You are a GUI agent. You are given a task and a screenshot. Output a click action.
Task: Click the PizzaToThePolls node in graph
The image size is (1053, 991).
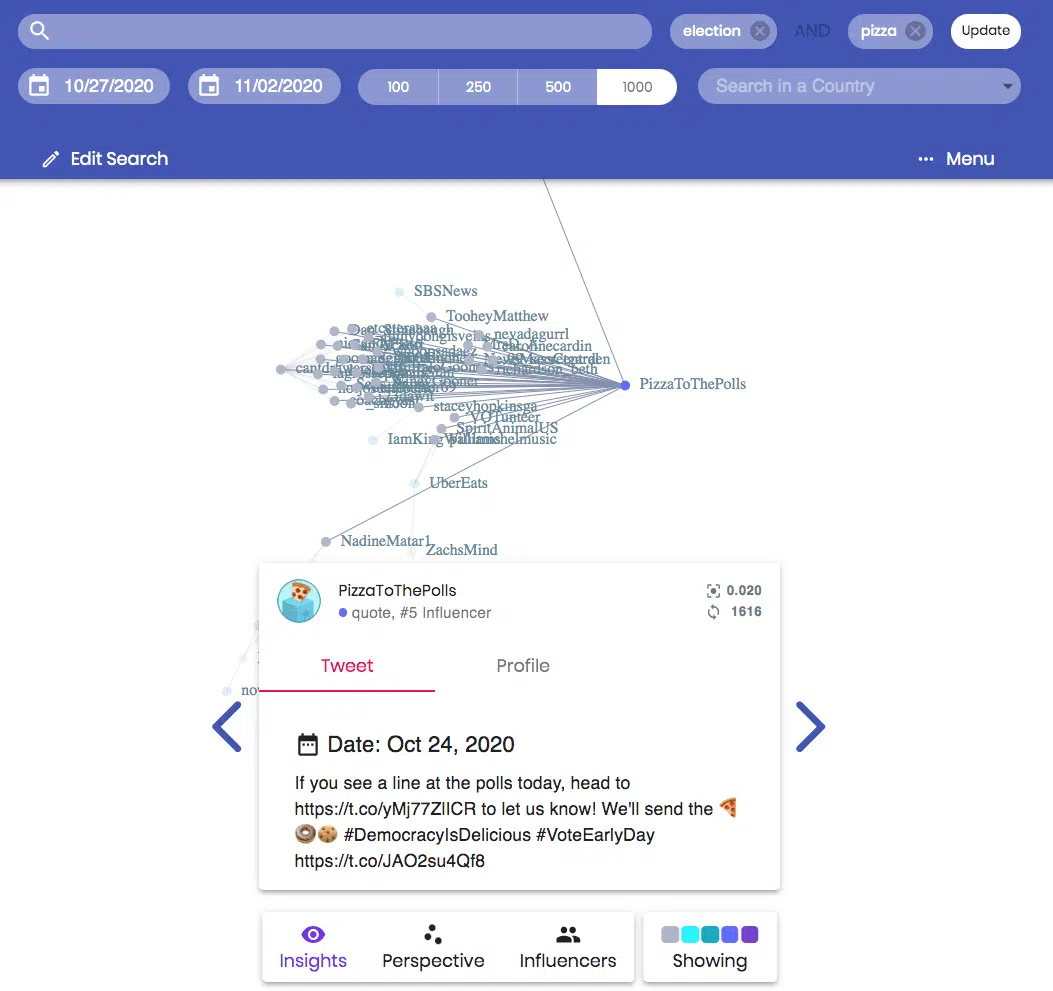pos(625,385)
